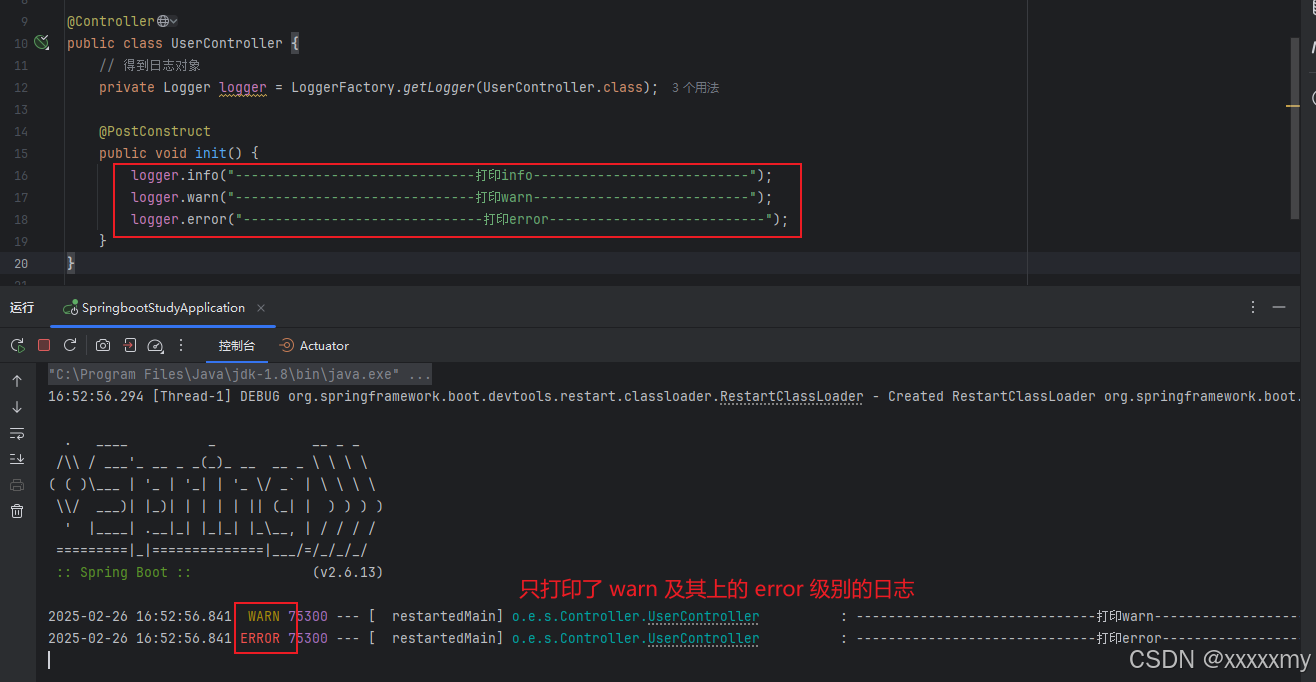Viewport: 1316px width, 682px height.
Task: Toggle scroll to end of console
Action: pyautogui.click(x=17, y=459)
